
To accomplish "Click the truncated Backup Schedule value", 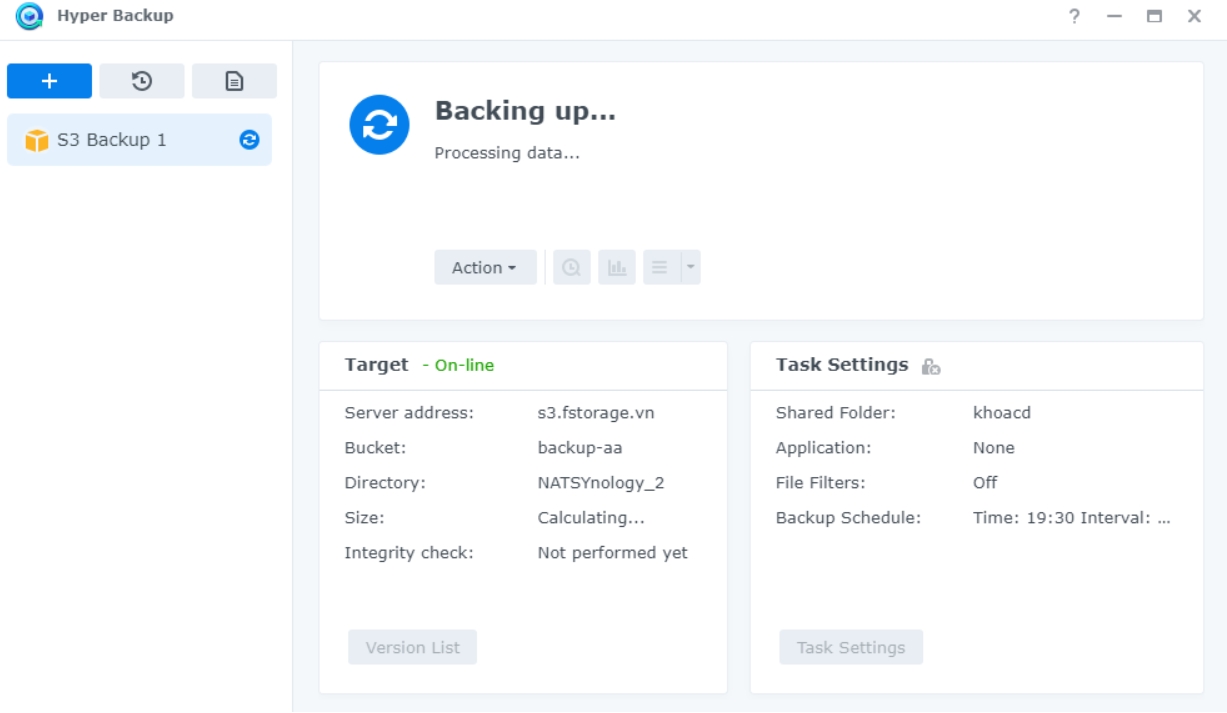I will click(x=1071, y=518).
